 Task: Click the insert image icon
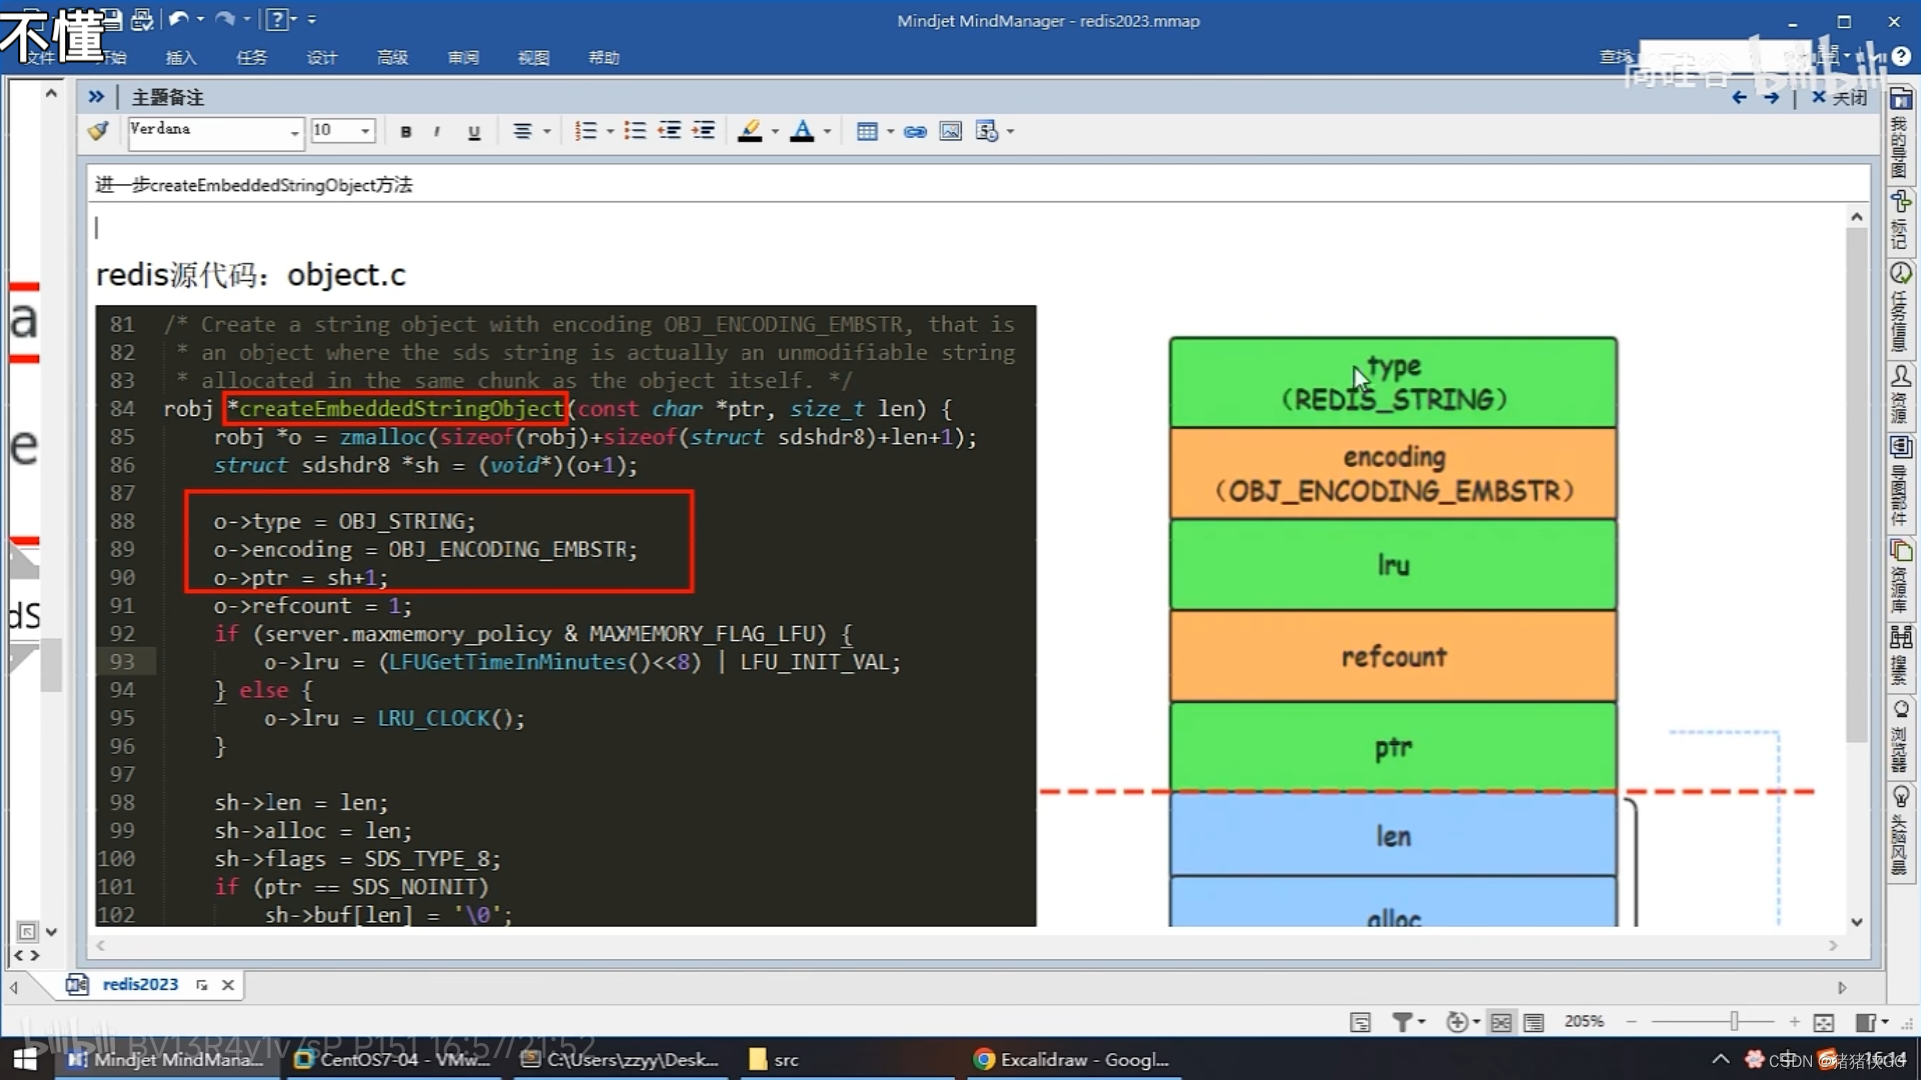[950, 131]
